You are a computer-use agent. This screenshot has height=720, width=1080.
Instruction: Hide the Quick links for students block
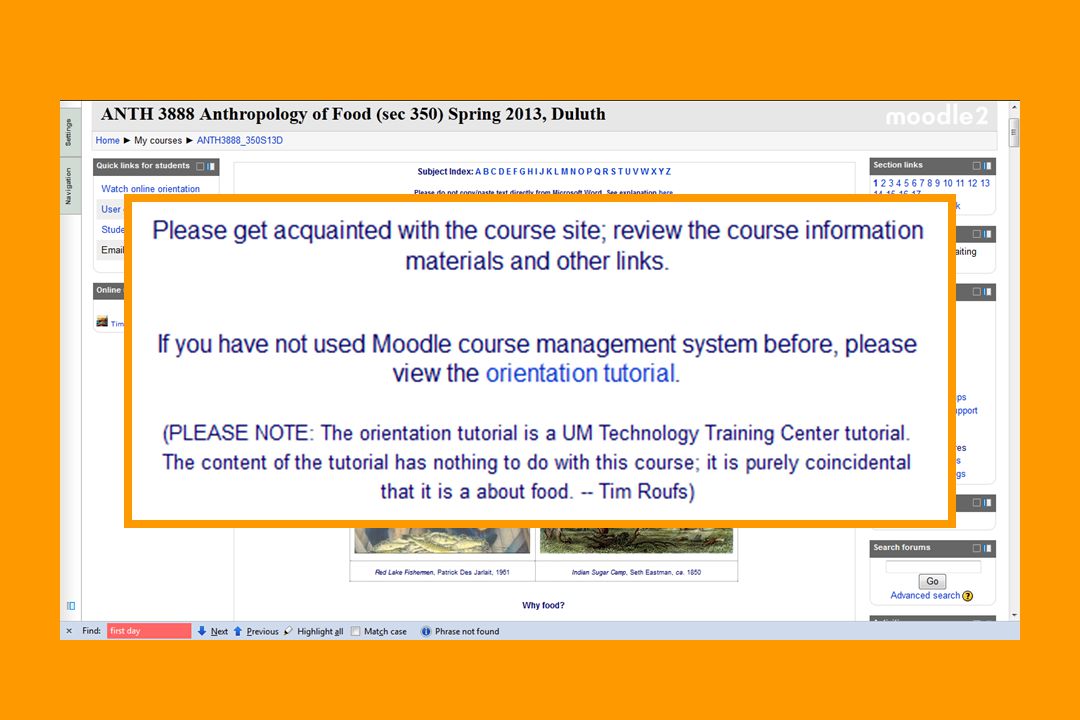coord(200,166)
